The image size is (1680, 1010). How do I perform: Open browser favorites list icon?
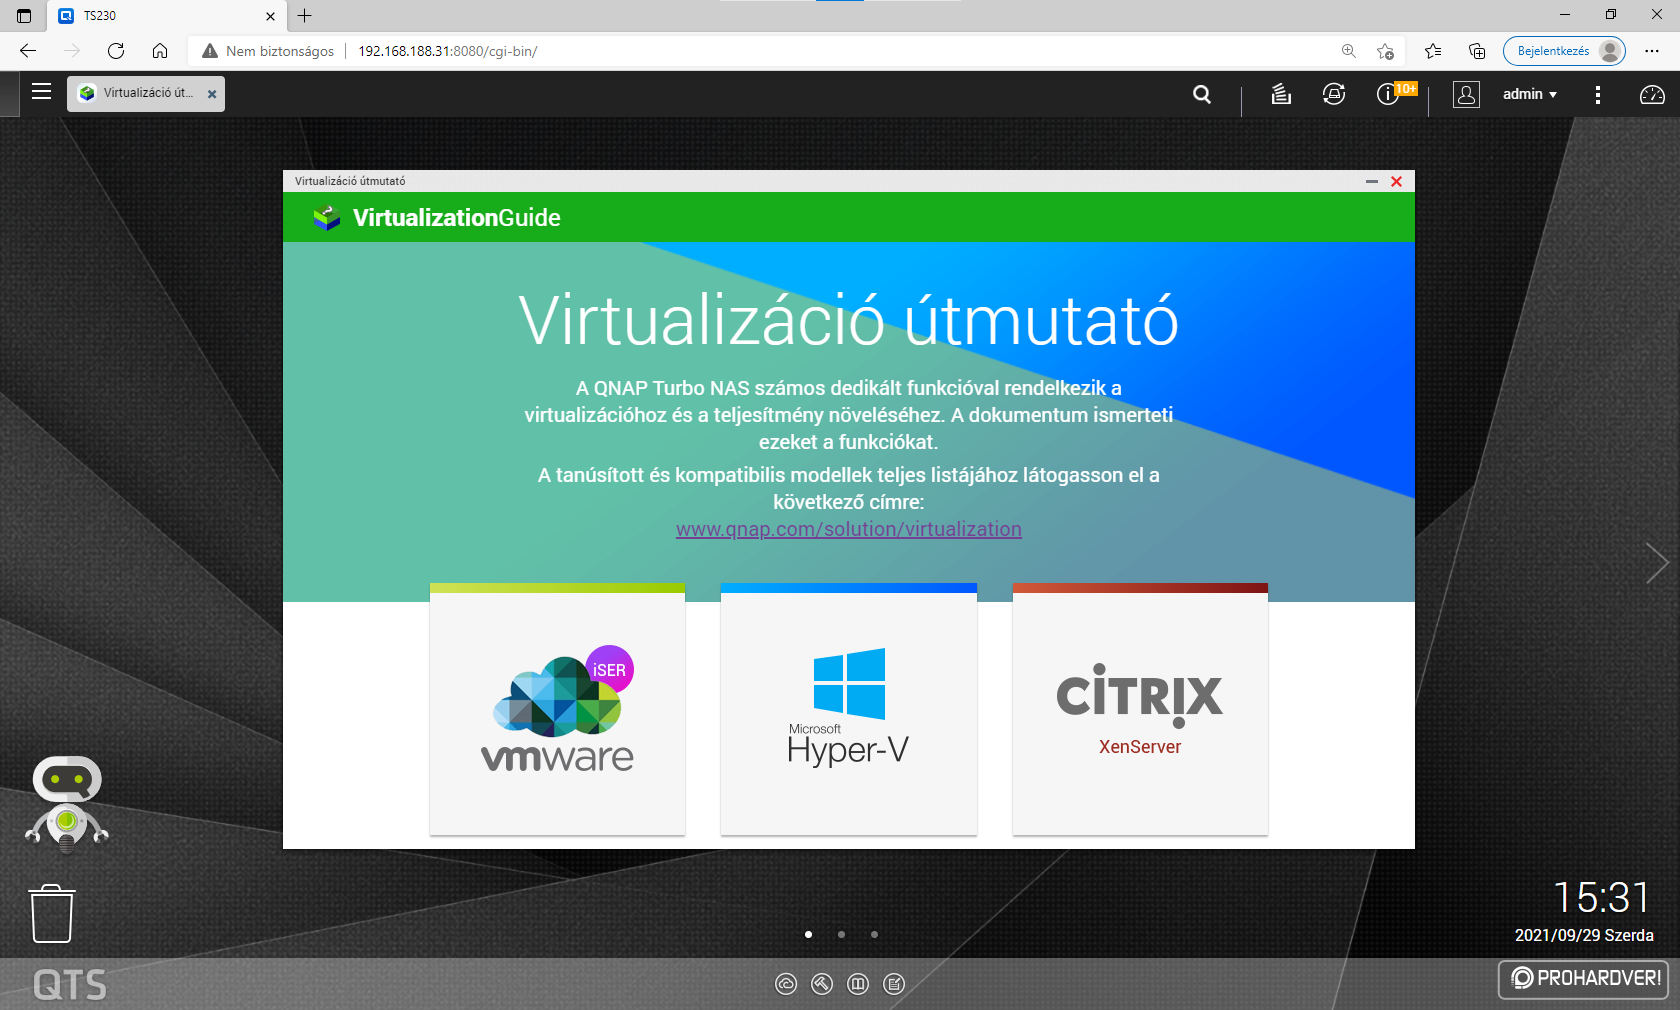[1433, 51]
